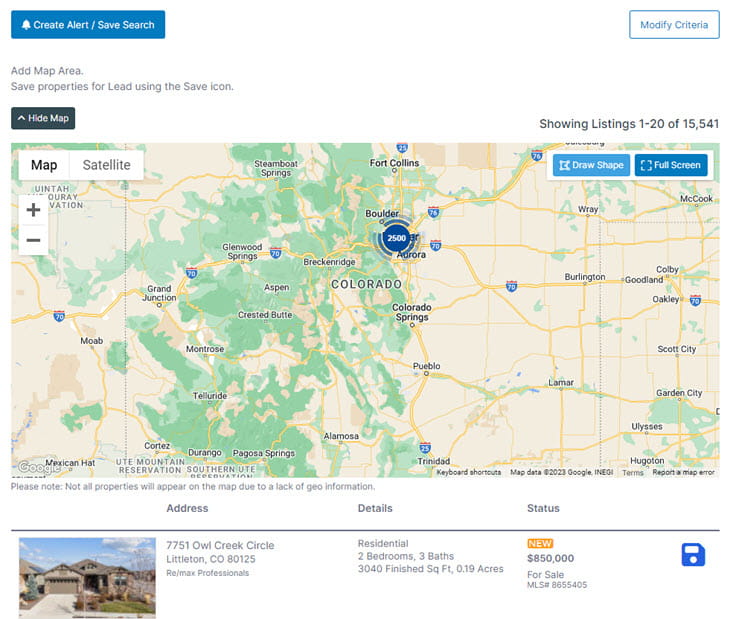Open 7751 Owl Creek Circle listing photo

point(87,578)
